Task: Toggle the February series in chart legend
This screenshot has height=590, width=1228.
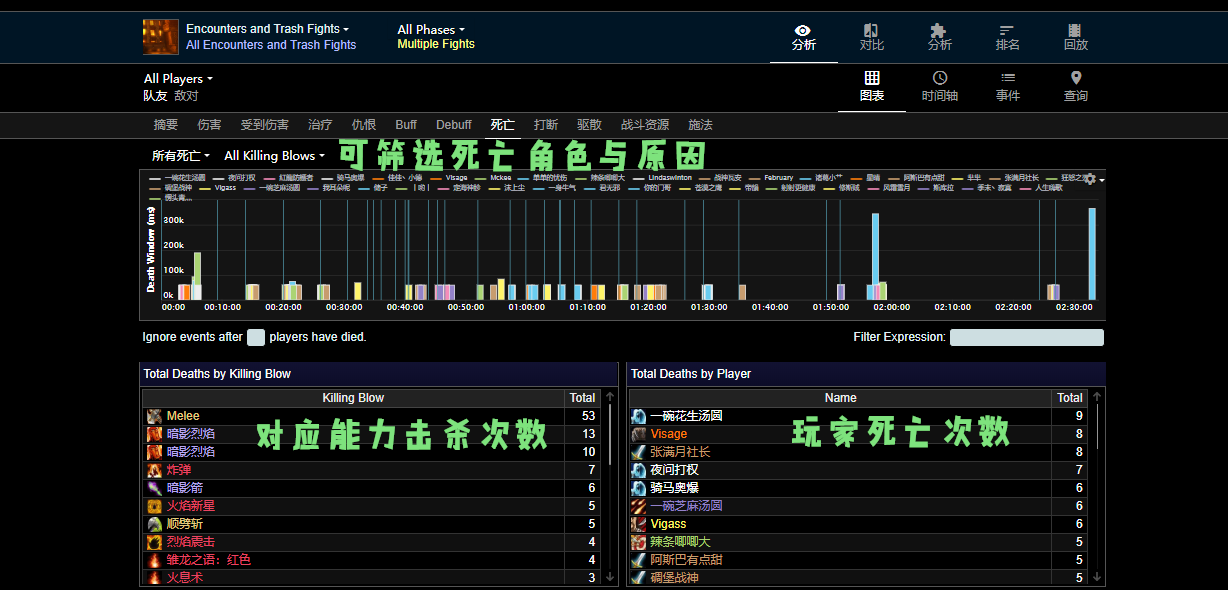Action: click(777, 178)
